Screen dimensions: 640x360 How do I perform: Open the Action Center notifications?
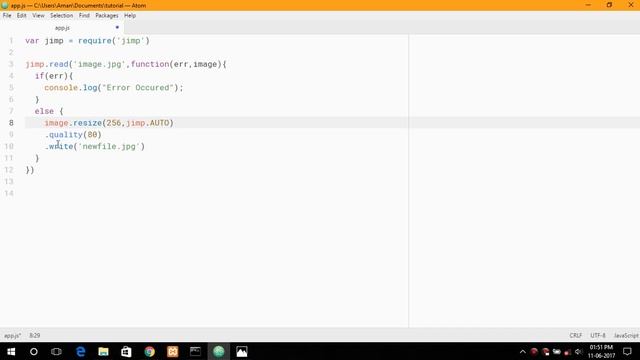coord(627,351)
